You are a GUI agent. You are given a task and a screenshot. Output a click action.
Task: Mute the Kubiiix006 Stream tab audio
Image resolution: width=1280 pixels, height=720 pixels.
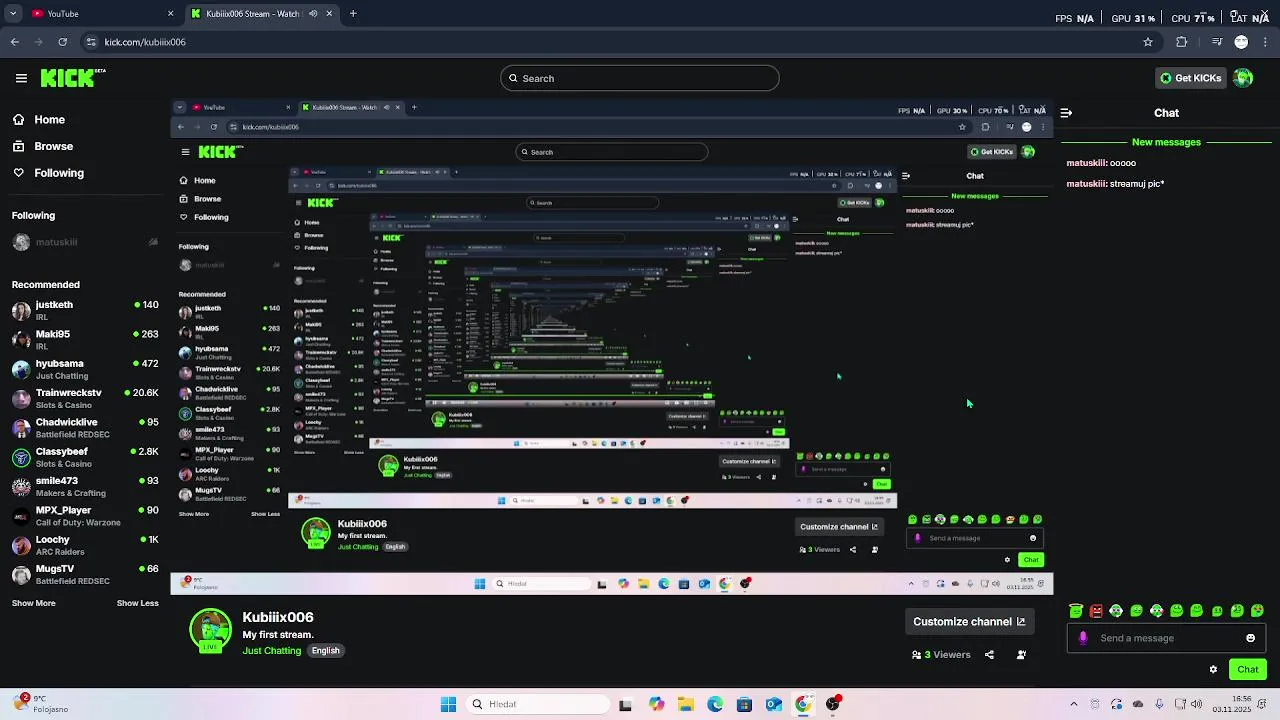(x=313, y=14)
